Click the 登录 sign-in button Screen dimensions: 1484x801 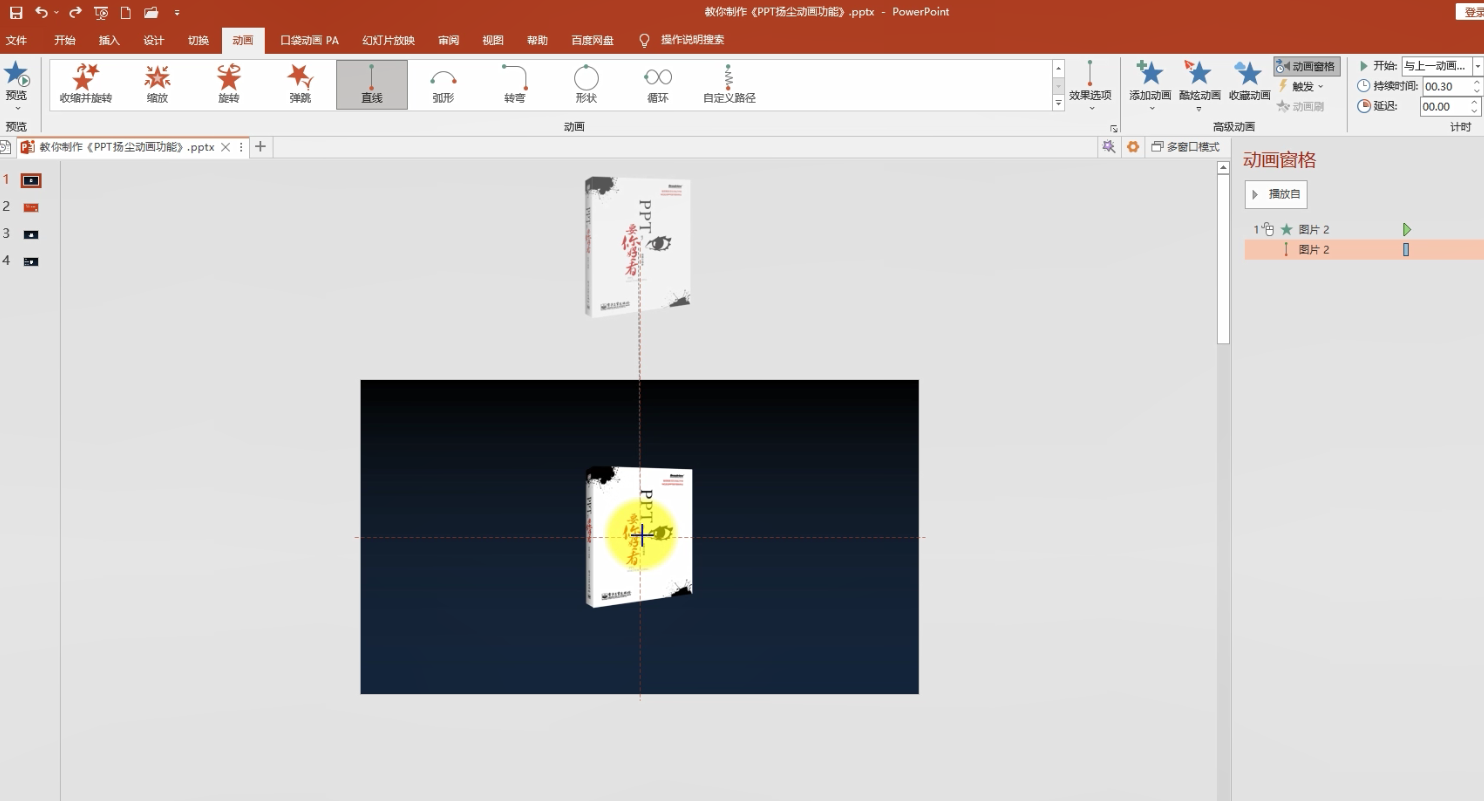[x=1471, y=12]
